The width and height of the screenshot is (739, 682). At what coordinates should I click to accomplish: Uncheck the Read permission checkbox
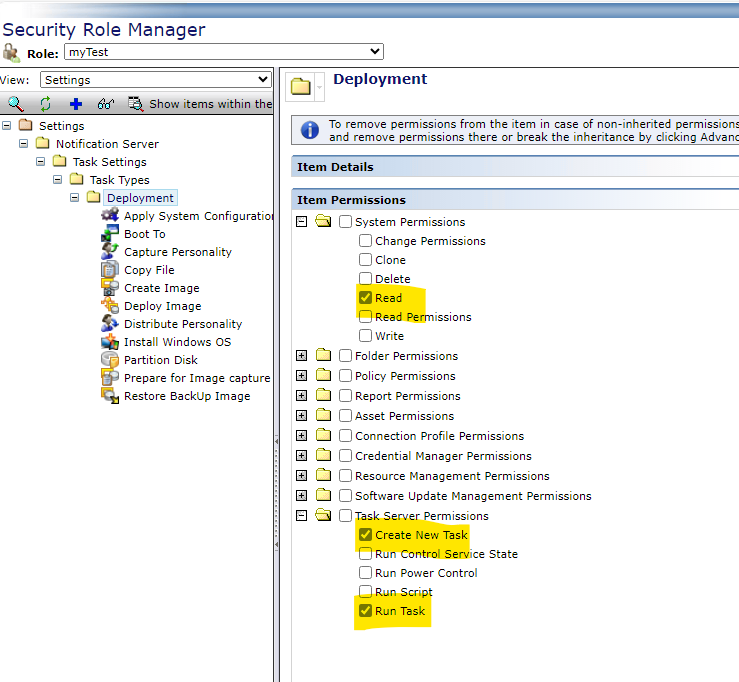point(366,298)
